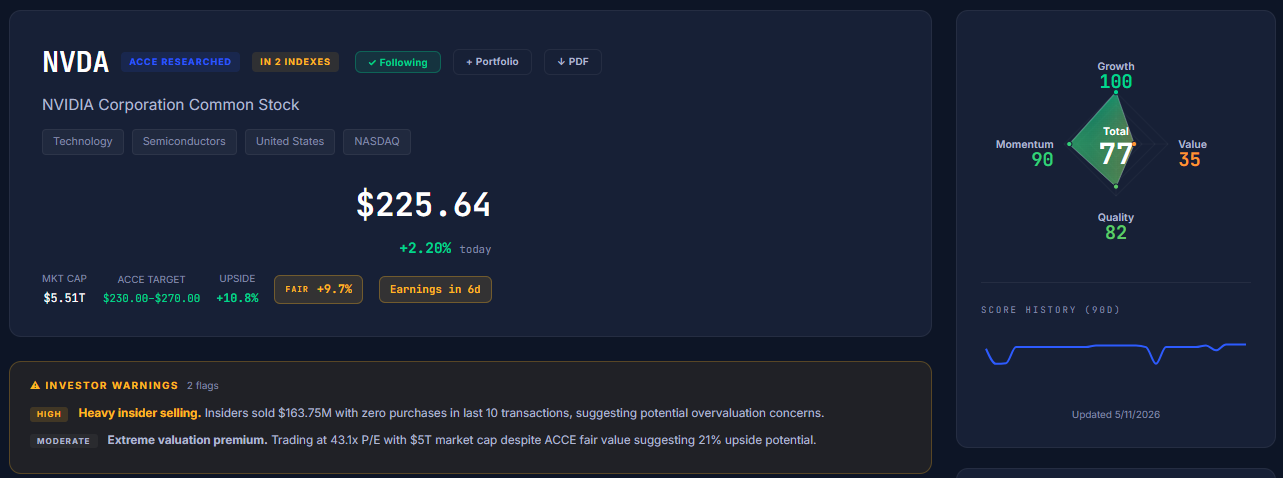Image resolution: width=1283 pixels, height=478 pixels.
Task: Open the United States country tag
Action: [x=290, y=142]
